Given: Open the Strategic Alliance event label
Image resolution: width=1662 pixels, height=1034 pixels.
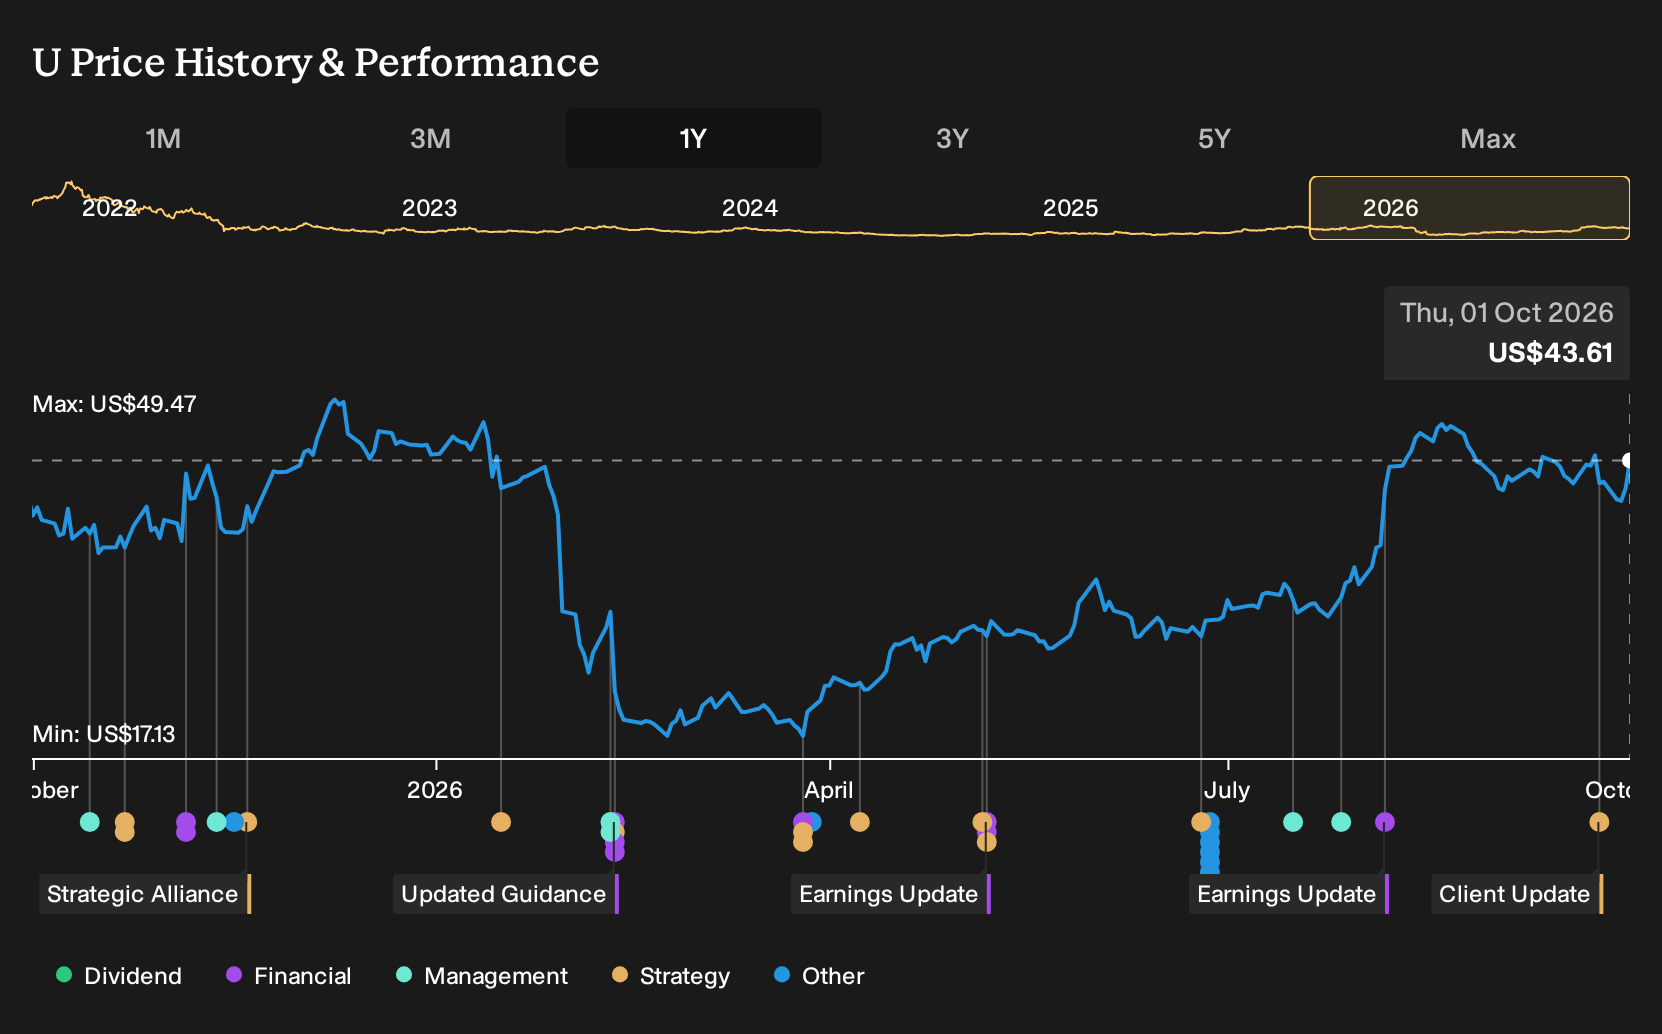Looking at the screenshot, I should pyautogui.click(x=145, y=894).
